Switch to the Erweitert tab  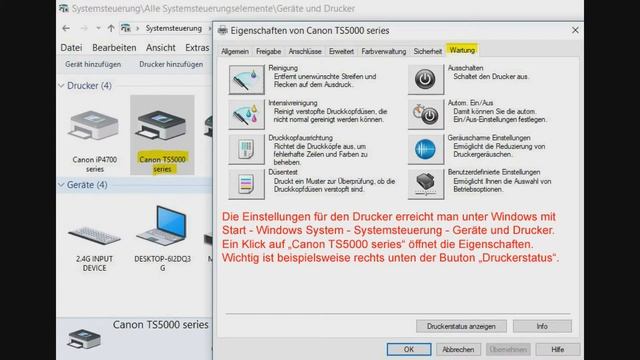pyautogui.click(x=341, y=51)
